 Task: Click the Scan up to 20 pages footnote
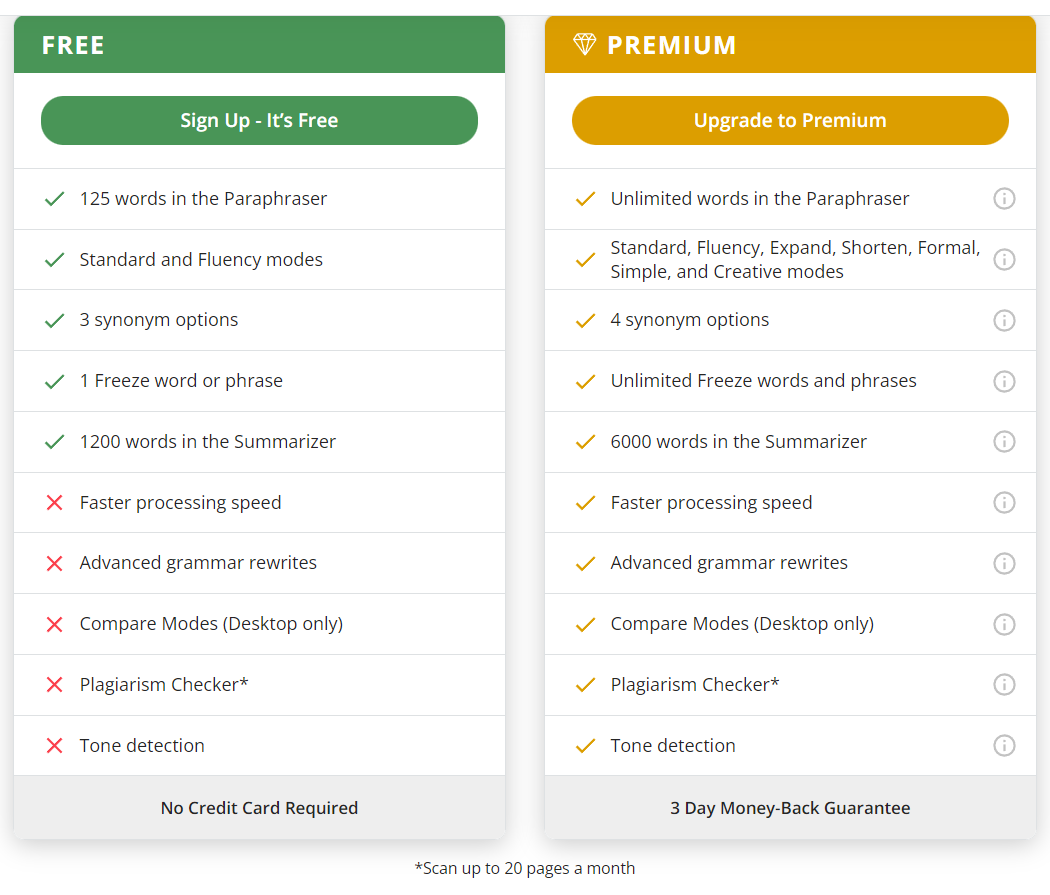525,868
